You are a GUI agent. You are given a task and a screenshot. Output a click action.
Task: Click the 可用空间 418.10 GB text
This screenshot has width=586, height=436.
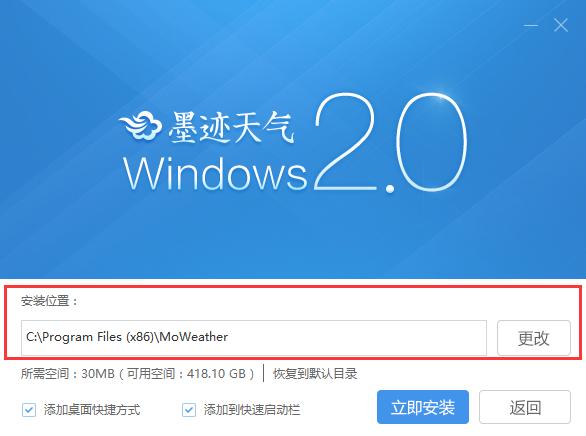pos(187,374)
